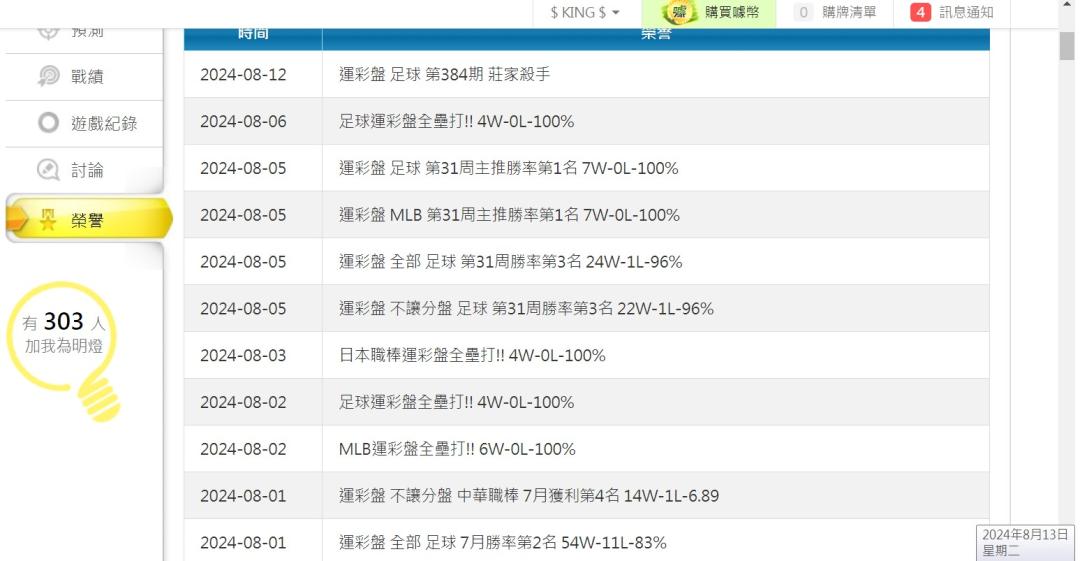Click the red 4 notification badge
Screen dimensions: 1080x561
click(920, 12)
